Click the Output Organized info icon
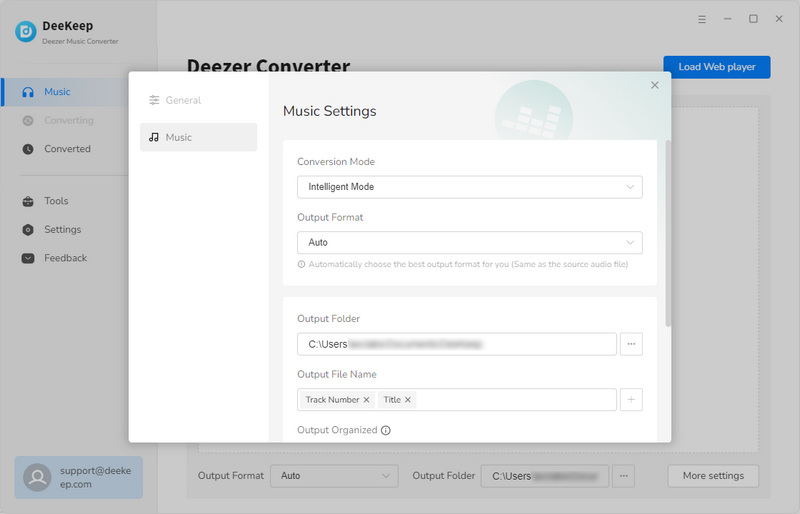800x514 pixels. pyautogui.click(x=386, y=430)
